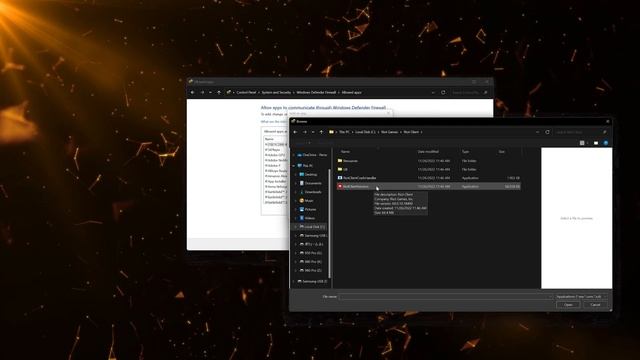
Task: Click search box in Allowed apps window
Action: pos(469,93)
